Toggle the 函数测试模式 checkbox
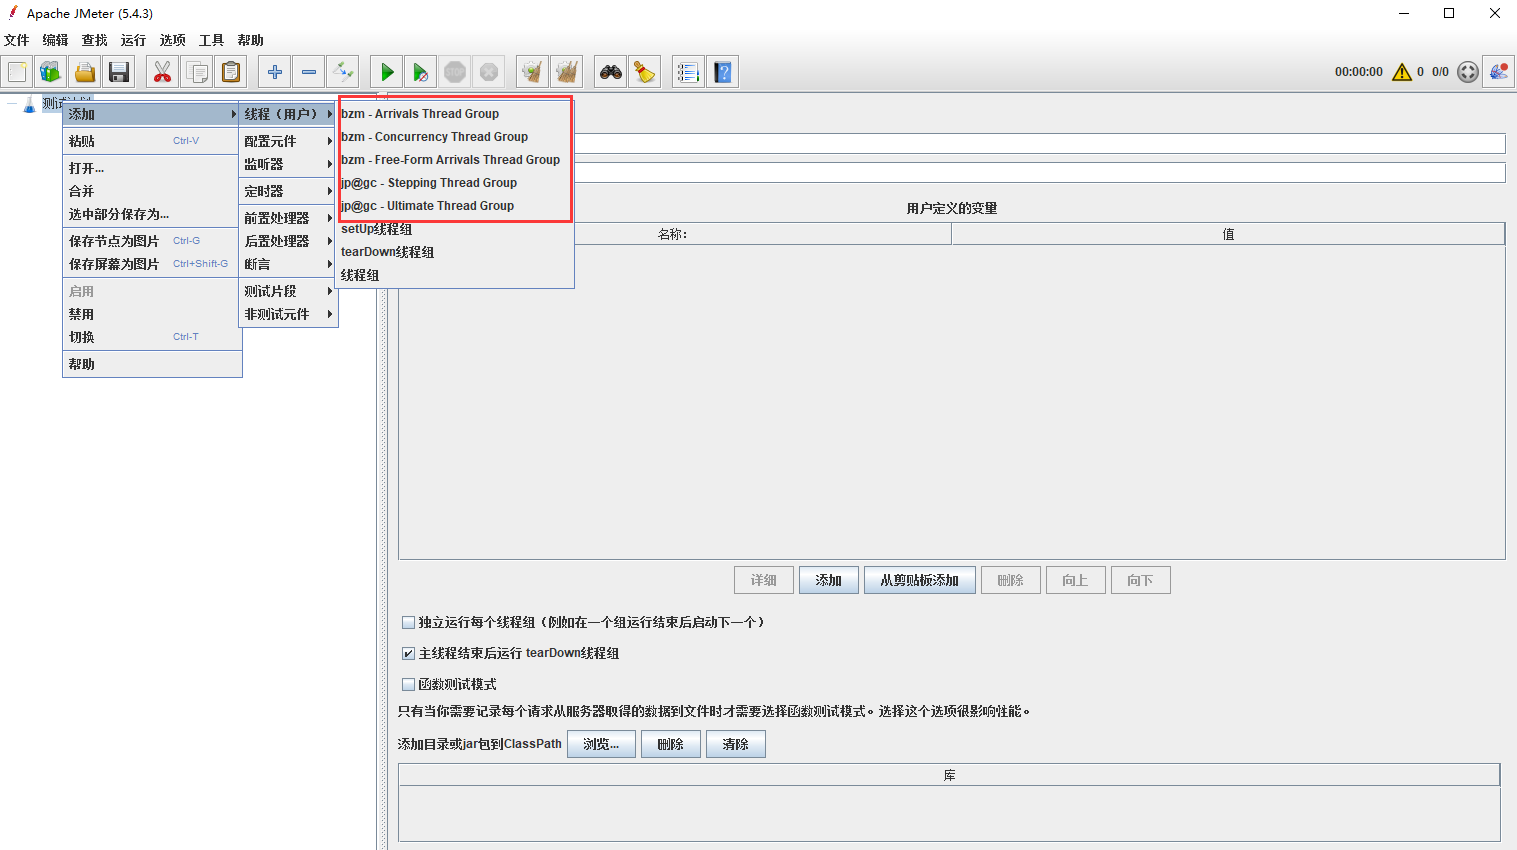 (408, 684)
